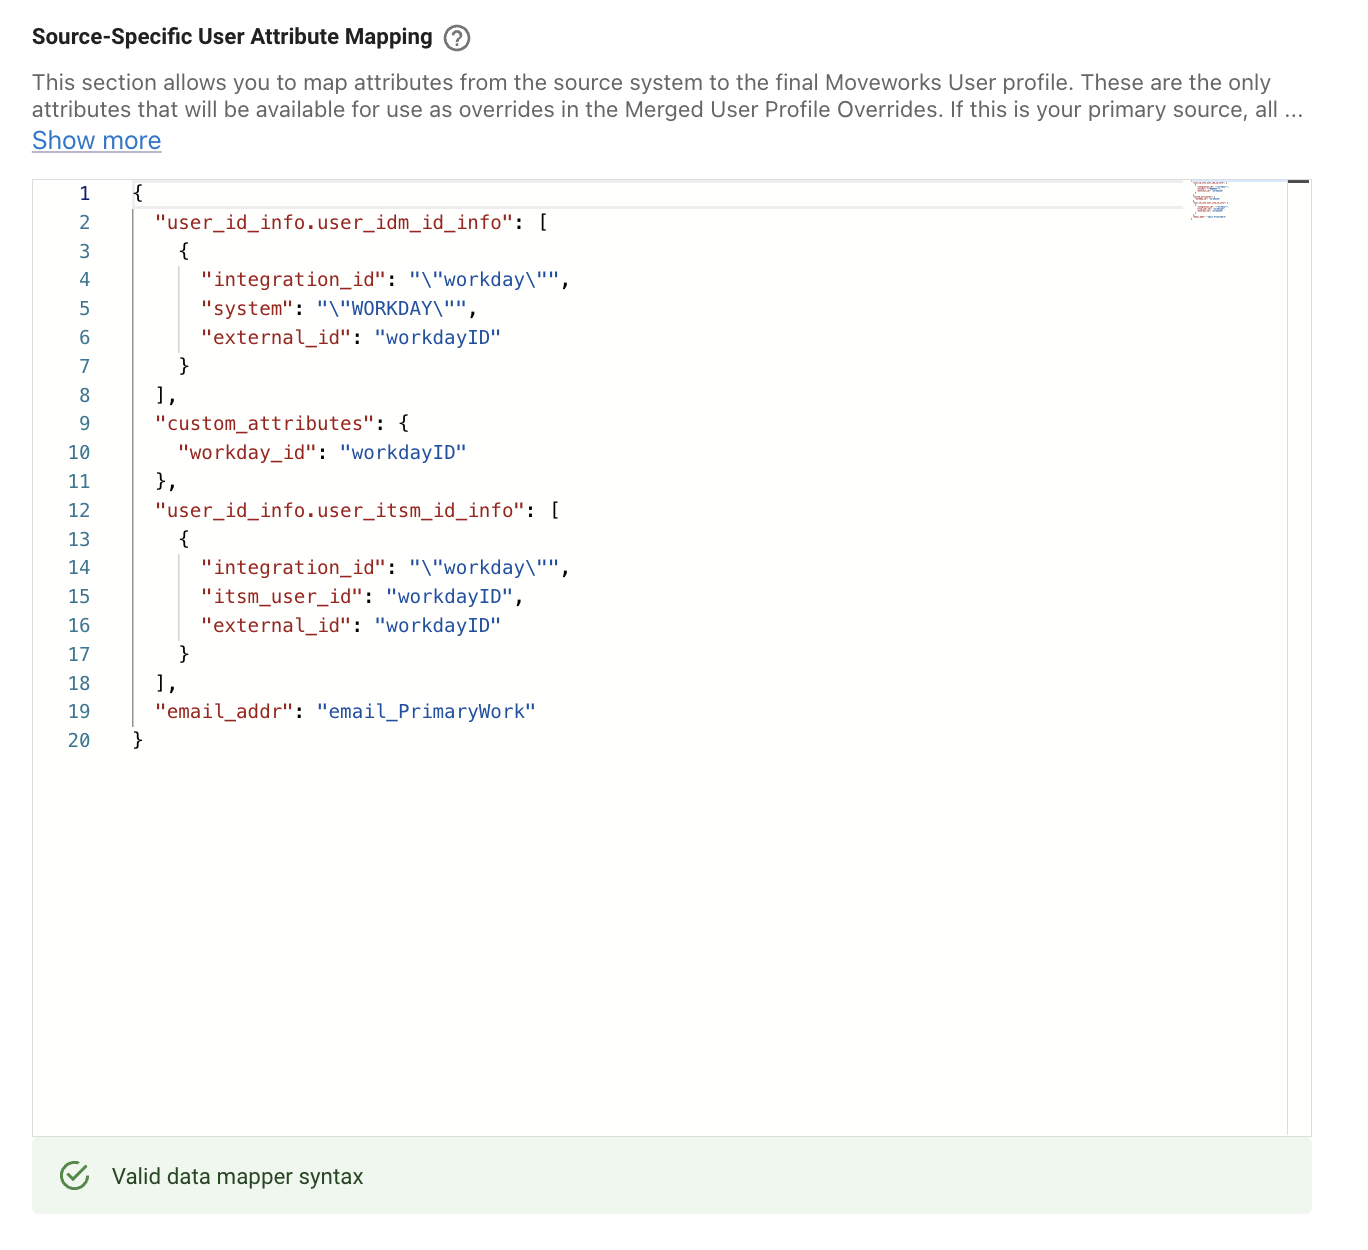Click the editor vertical scrollbar handle

tap(1298, 181)
